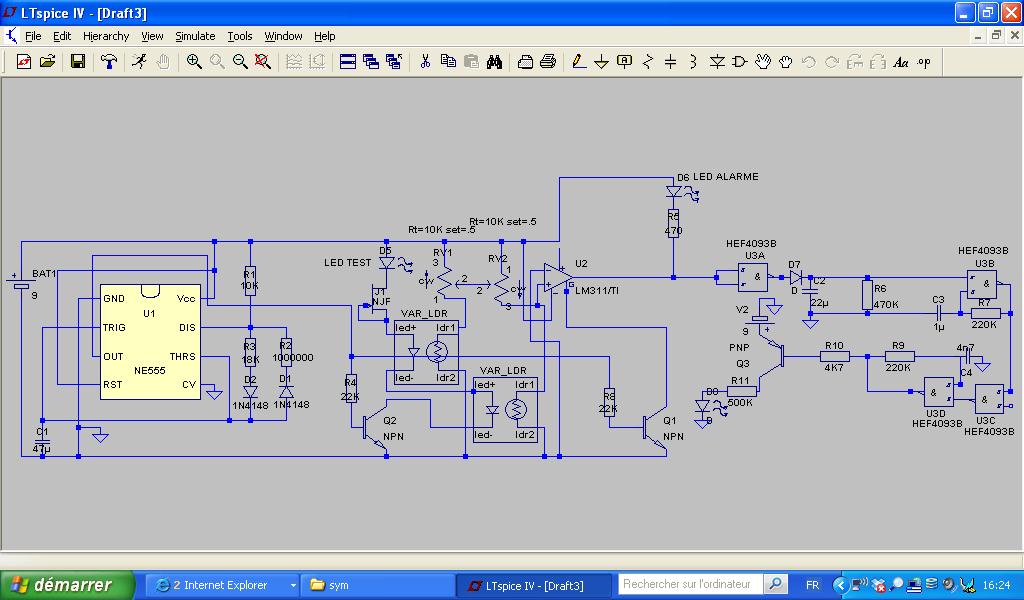Click the 500K value of R11

[x=740, y=402]
